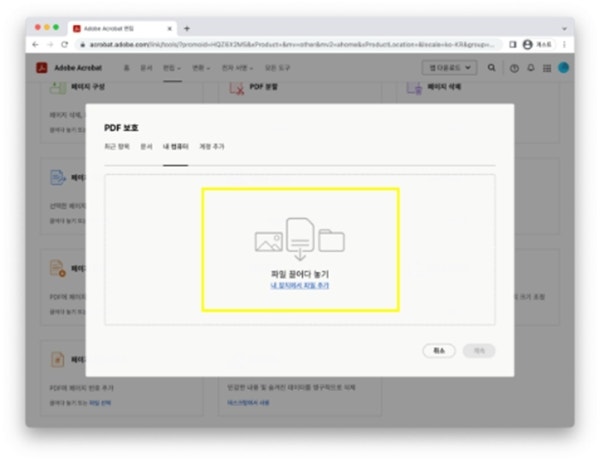Expand the 편집 menu in header
The height and width of the screenshot is (461, 600).
click(x=172, y=68)
